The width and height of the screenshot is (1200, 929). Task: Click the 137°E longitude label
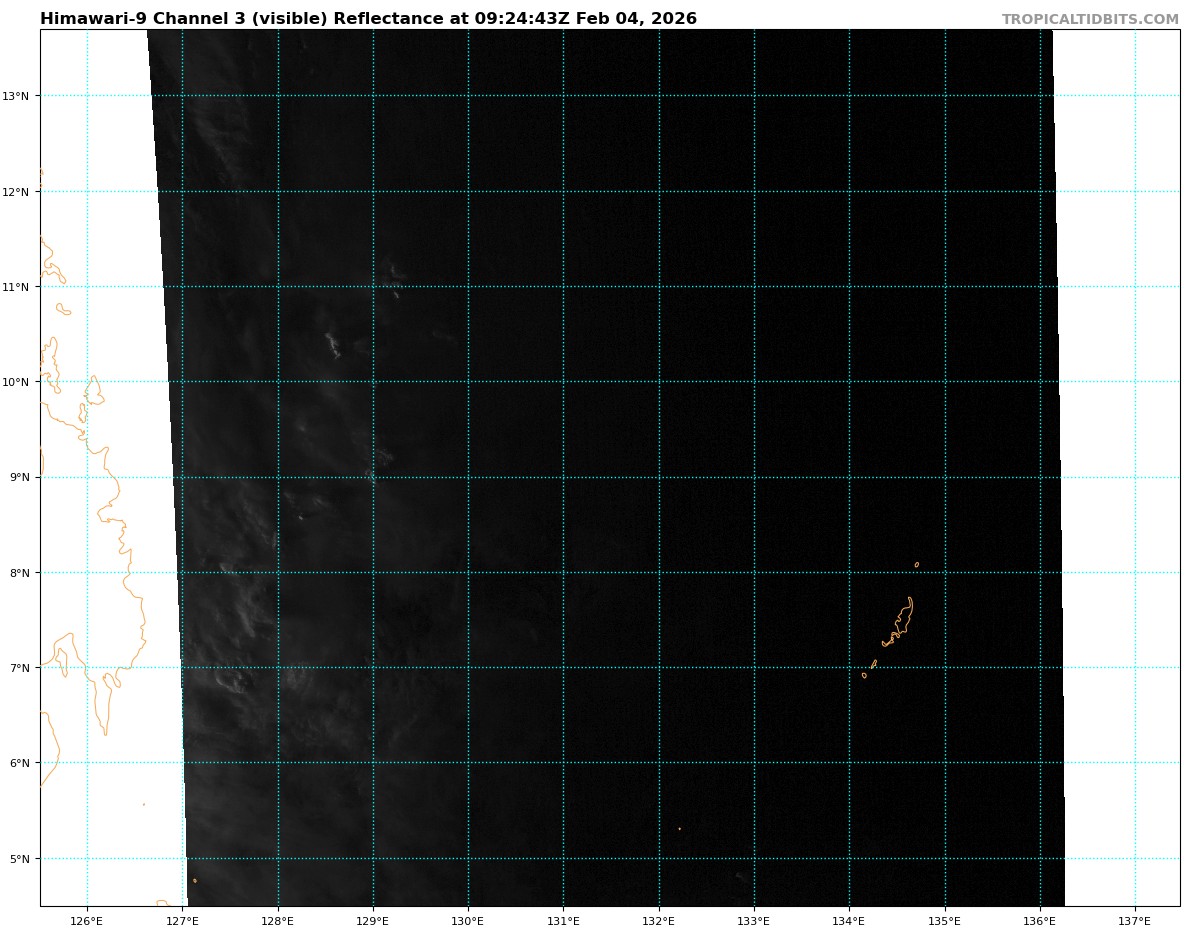tap(1135, 920)
